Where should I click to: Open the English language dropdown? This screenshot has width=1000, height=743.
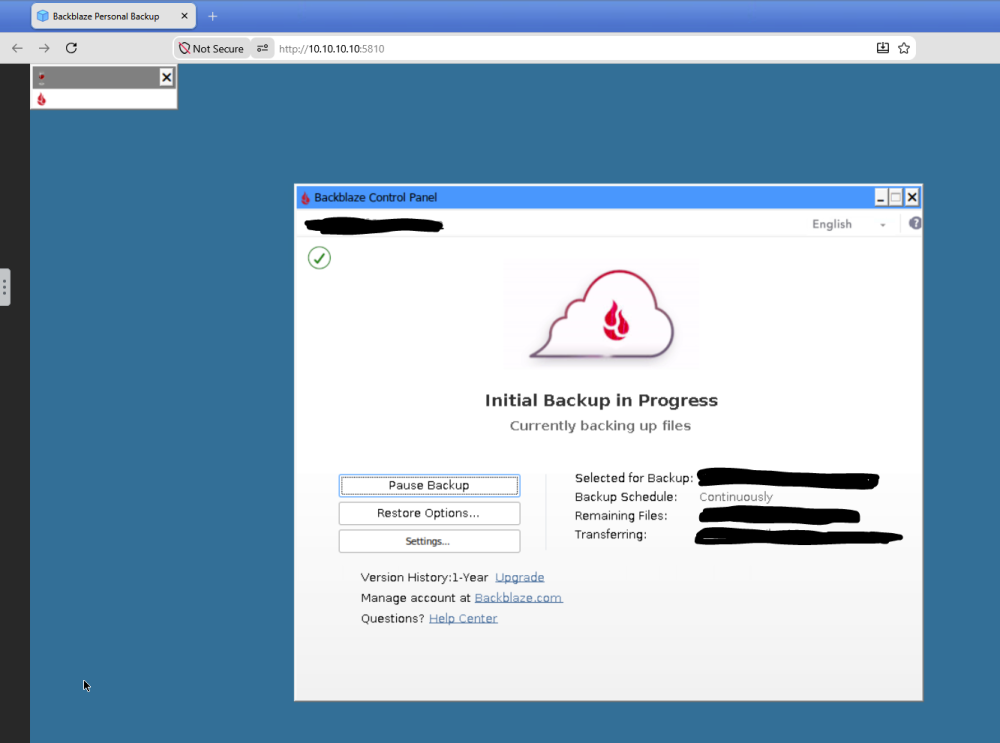(x=848, y=224)
